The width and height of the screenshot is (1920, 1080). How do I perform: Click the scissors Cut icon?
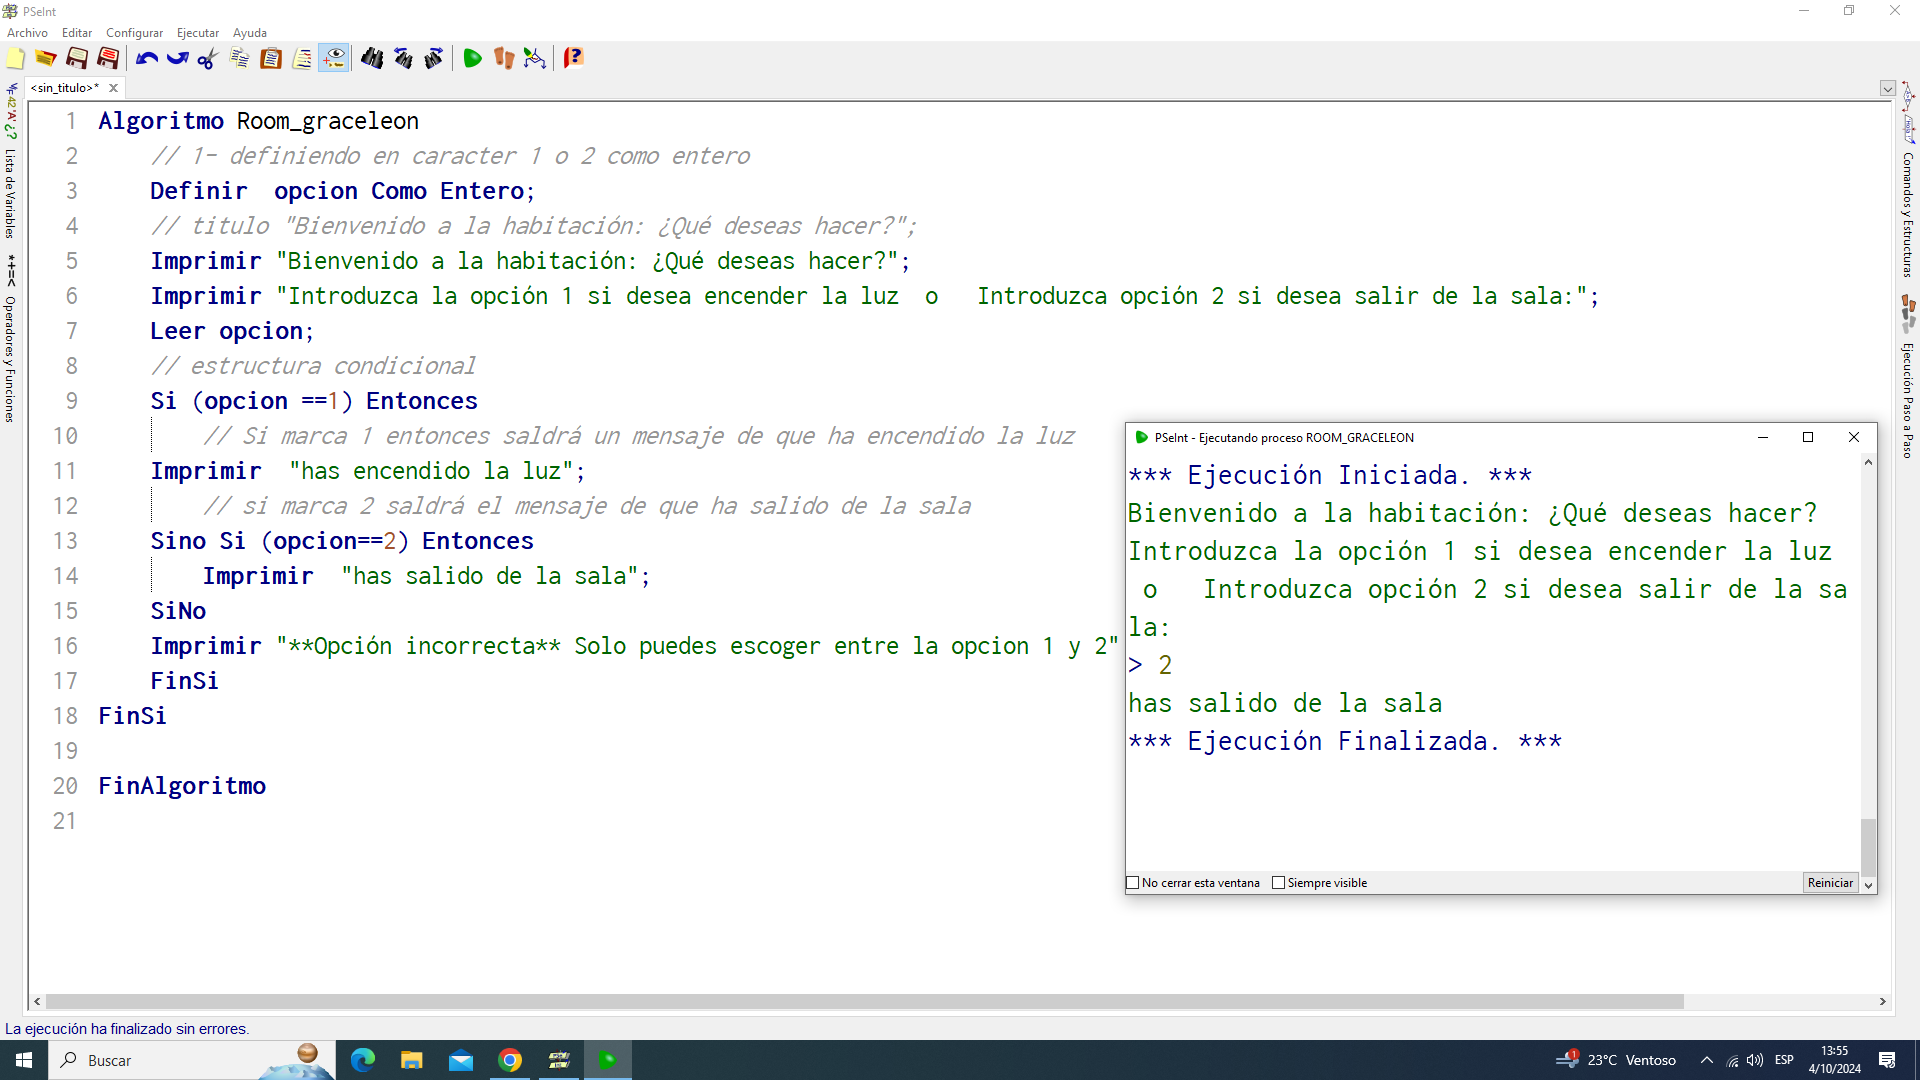pos(208,59)
